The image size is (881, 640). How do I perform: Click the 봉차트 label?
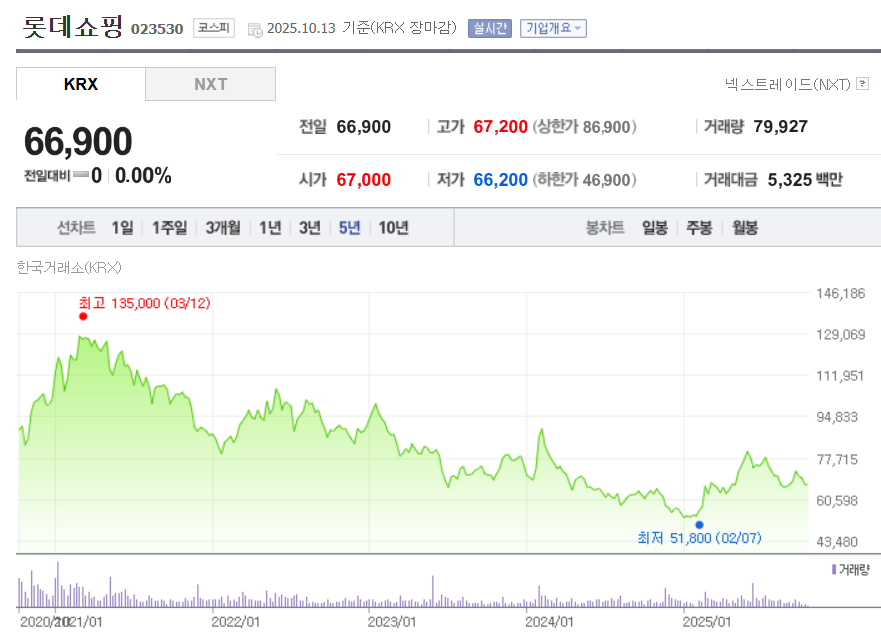[605, 228]
